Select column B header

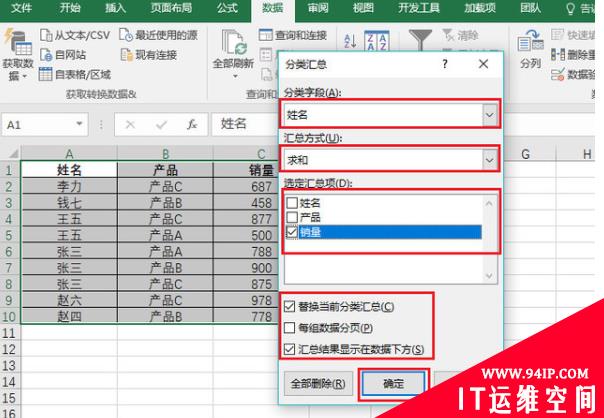(x=166, y=154)
